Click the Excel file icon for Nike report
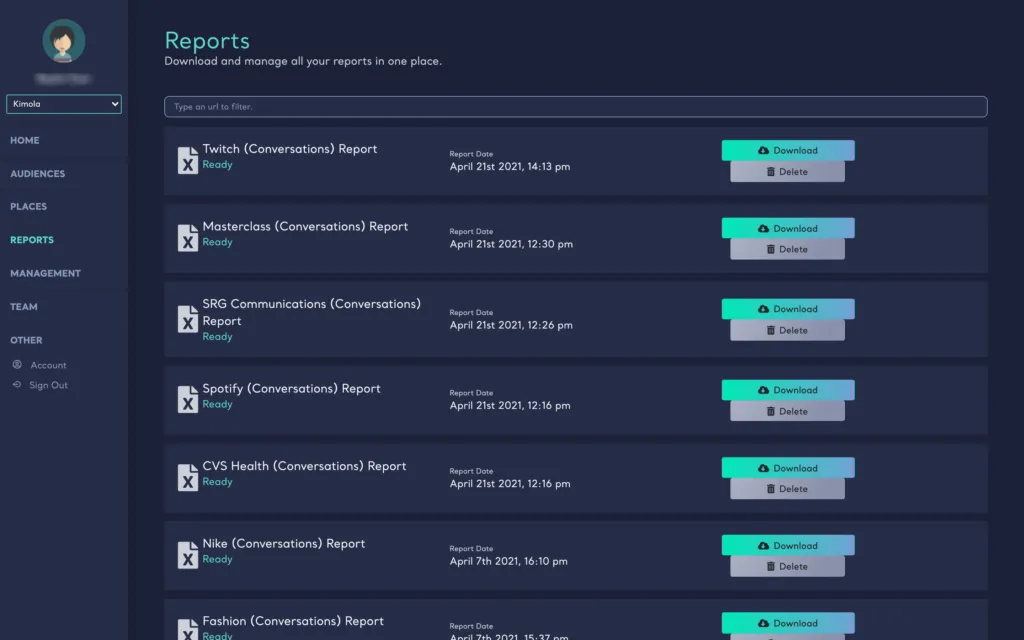Viewport: 1024px width, 640px height. 187,555
